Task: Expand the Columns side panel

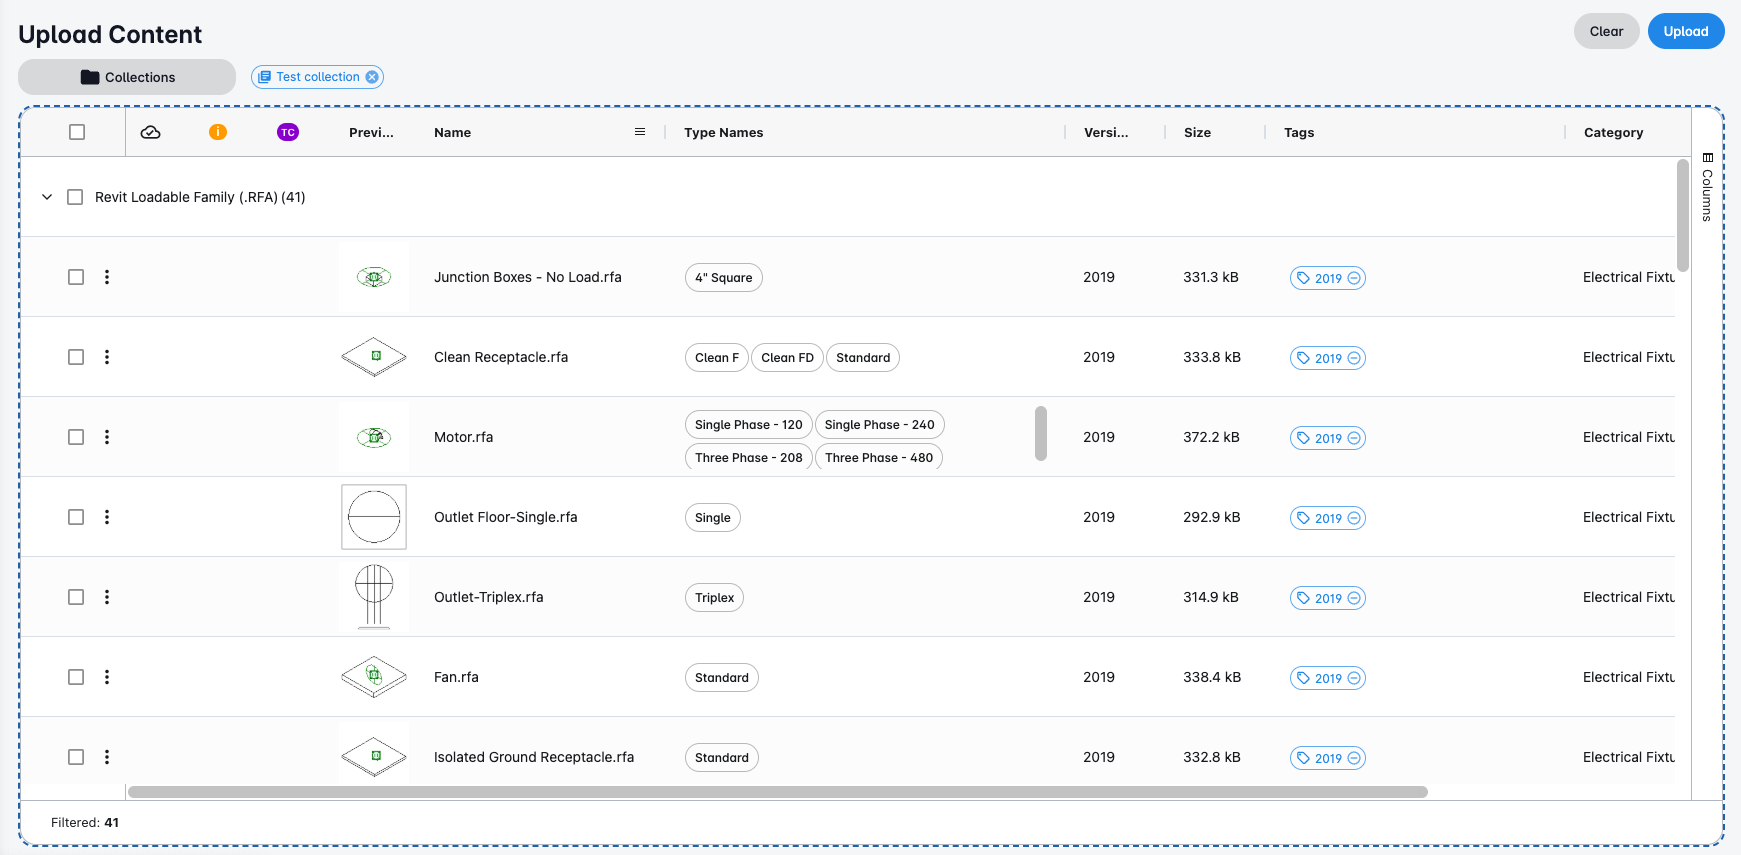Action: [1707, 187]
